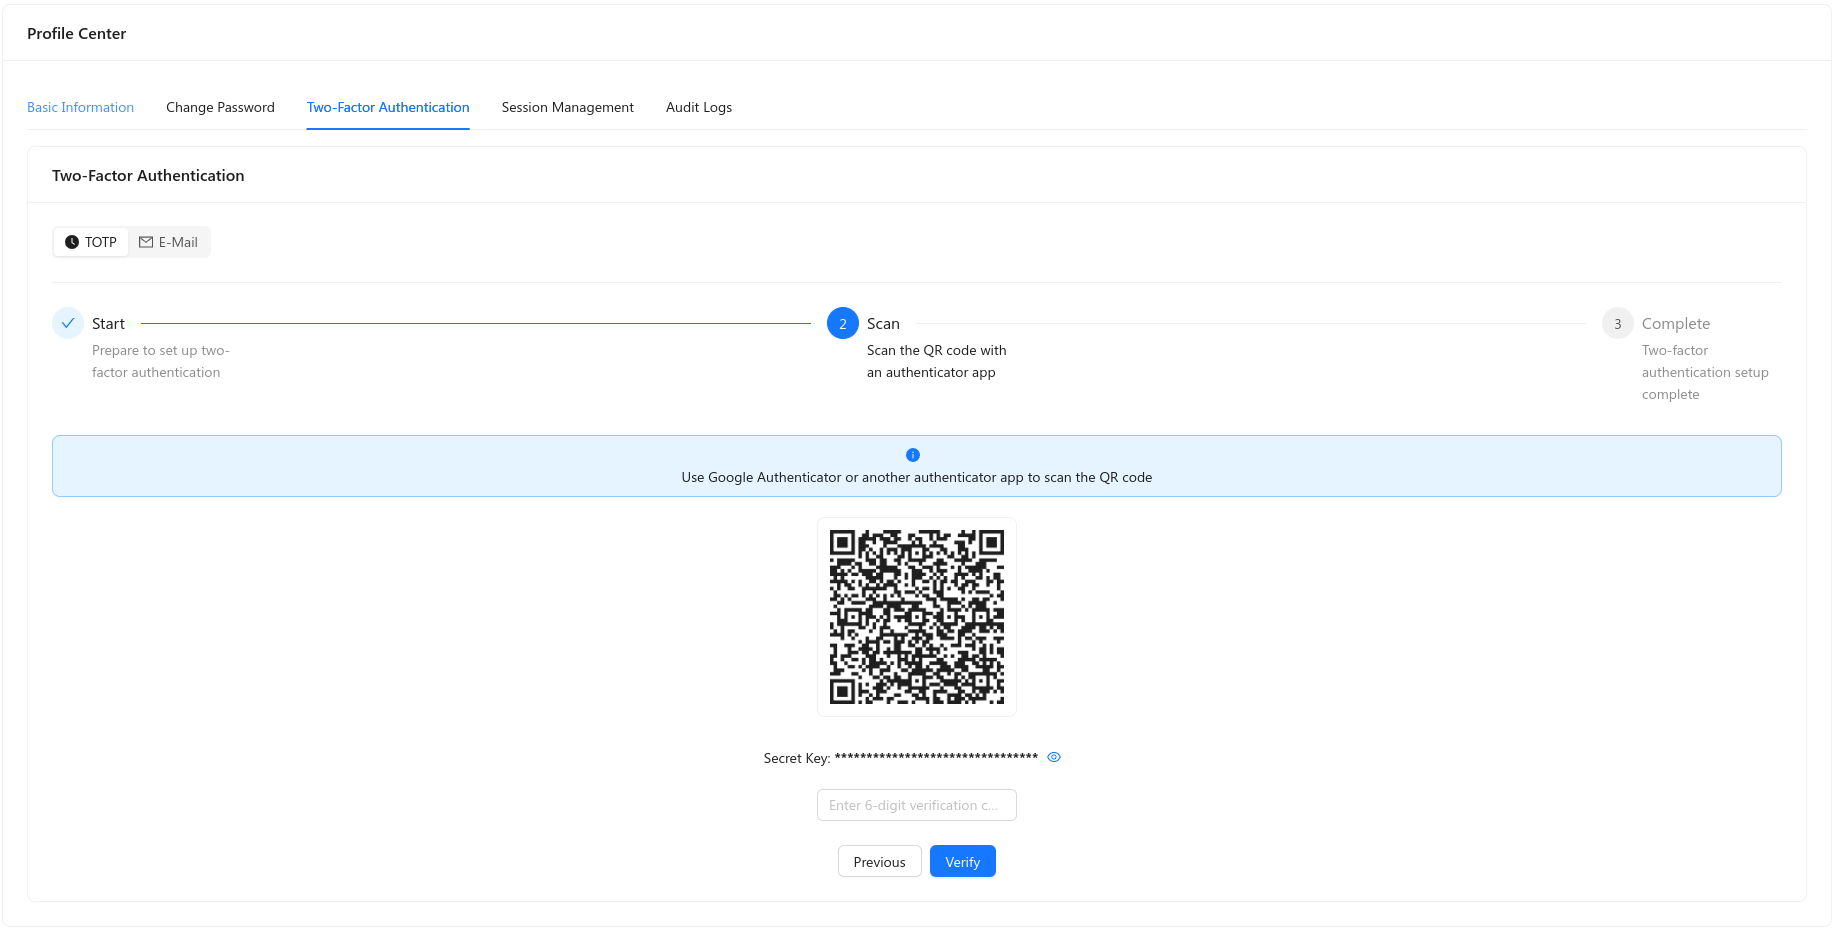Click 'Use Google Authenticator' alert message

(917, 477)
